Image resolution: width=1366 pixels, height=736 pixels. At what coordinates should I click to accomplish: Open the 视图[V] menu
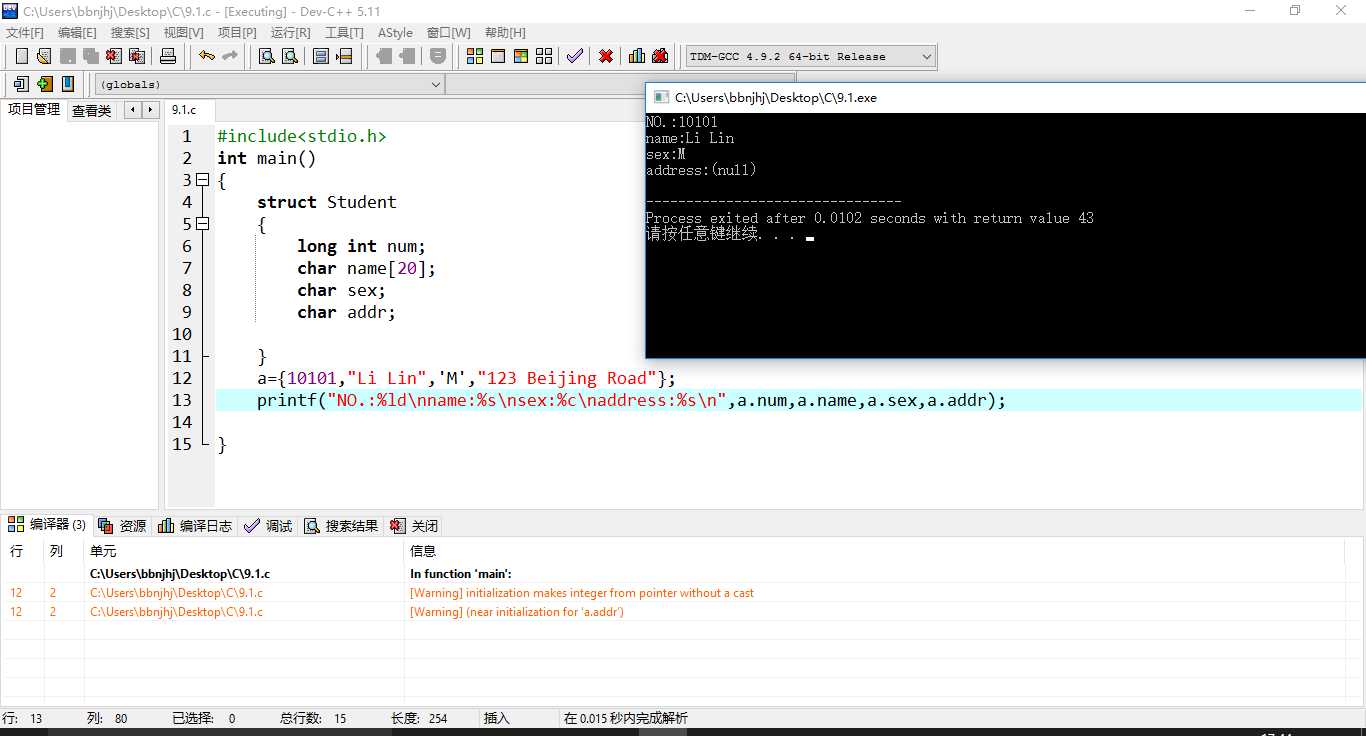[x=184, y=32]
